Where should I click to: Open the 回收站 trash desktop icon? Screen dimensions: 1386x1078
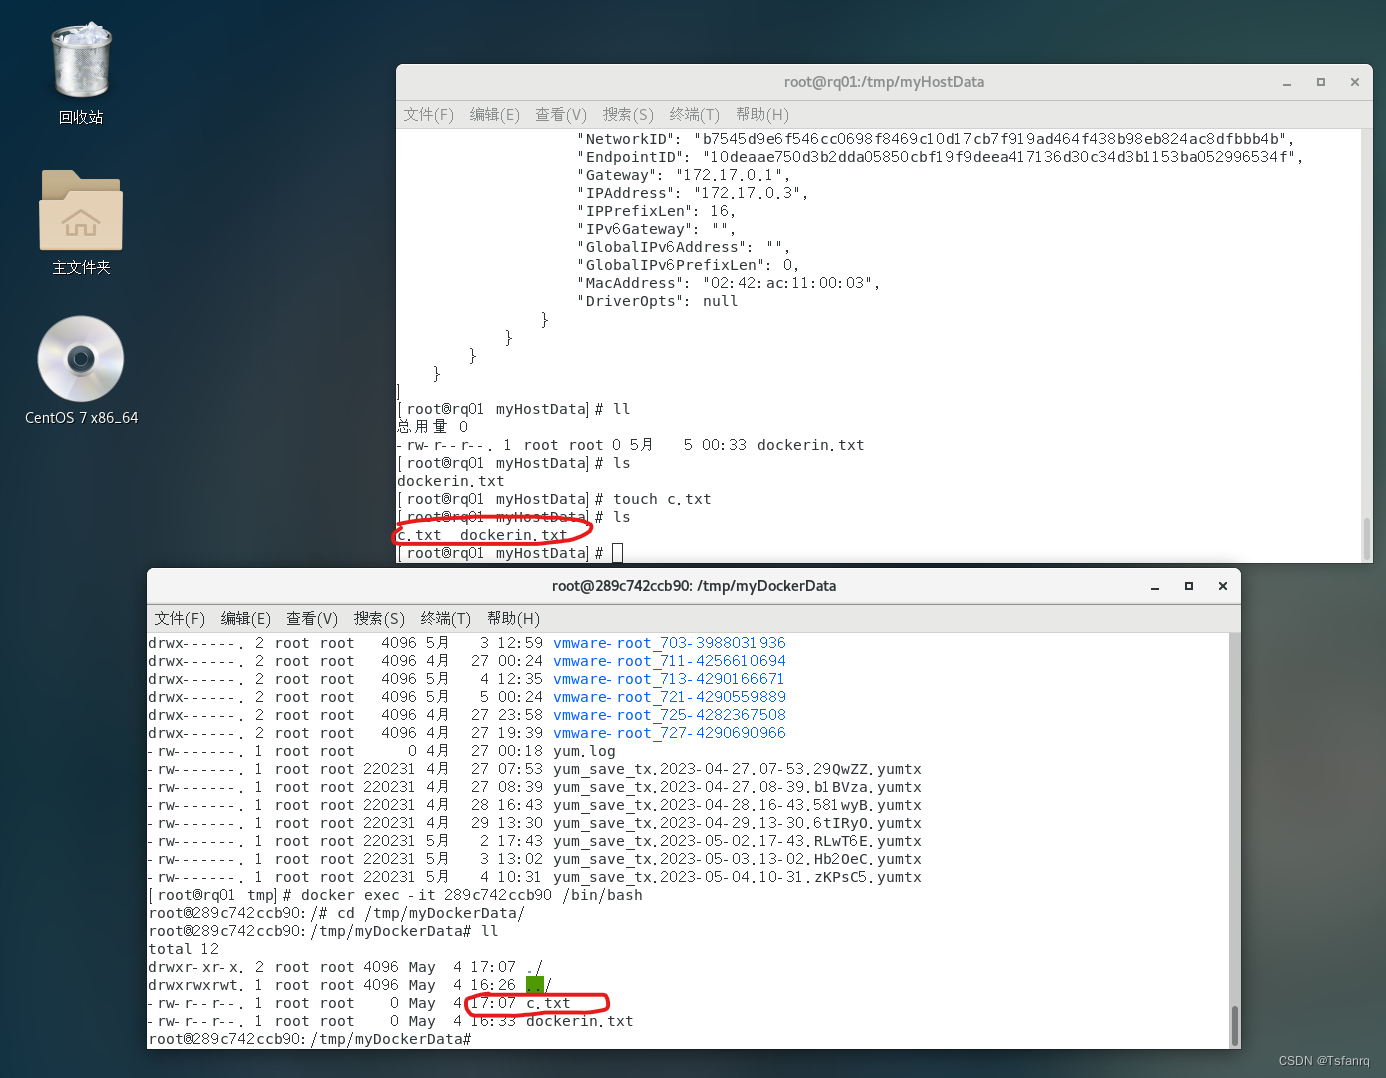pos(81,72)
